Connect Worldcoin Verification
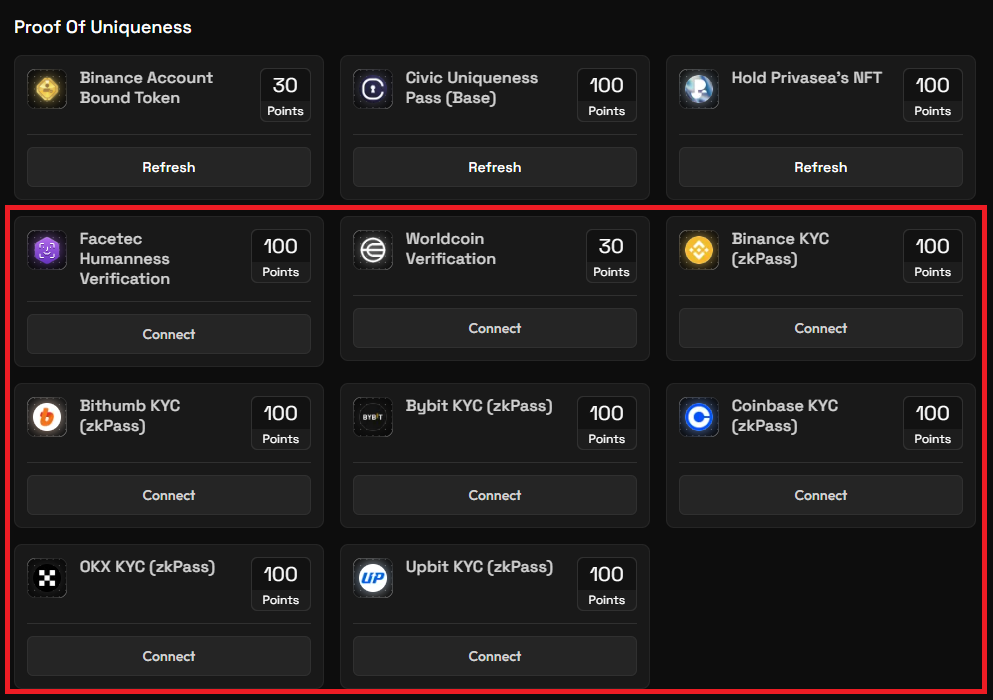This screenshot has height=700, width=993. tap(495, 328)
